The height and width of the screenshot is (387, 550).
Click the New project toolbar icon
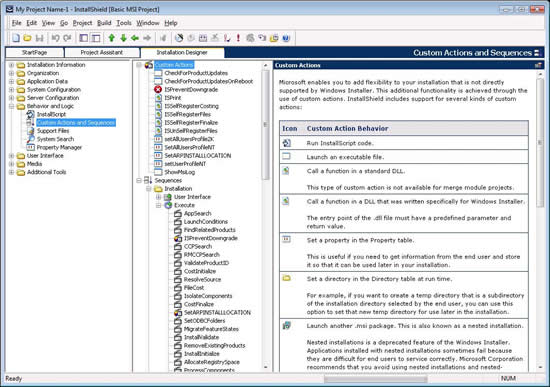[16, 38]
